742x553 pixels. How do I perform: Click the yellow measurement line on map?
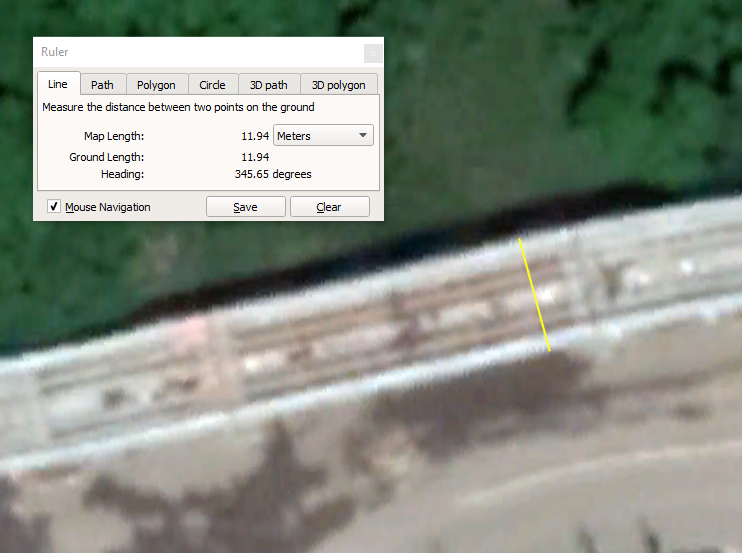coord(534,295)
